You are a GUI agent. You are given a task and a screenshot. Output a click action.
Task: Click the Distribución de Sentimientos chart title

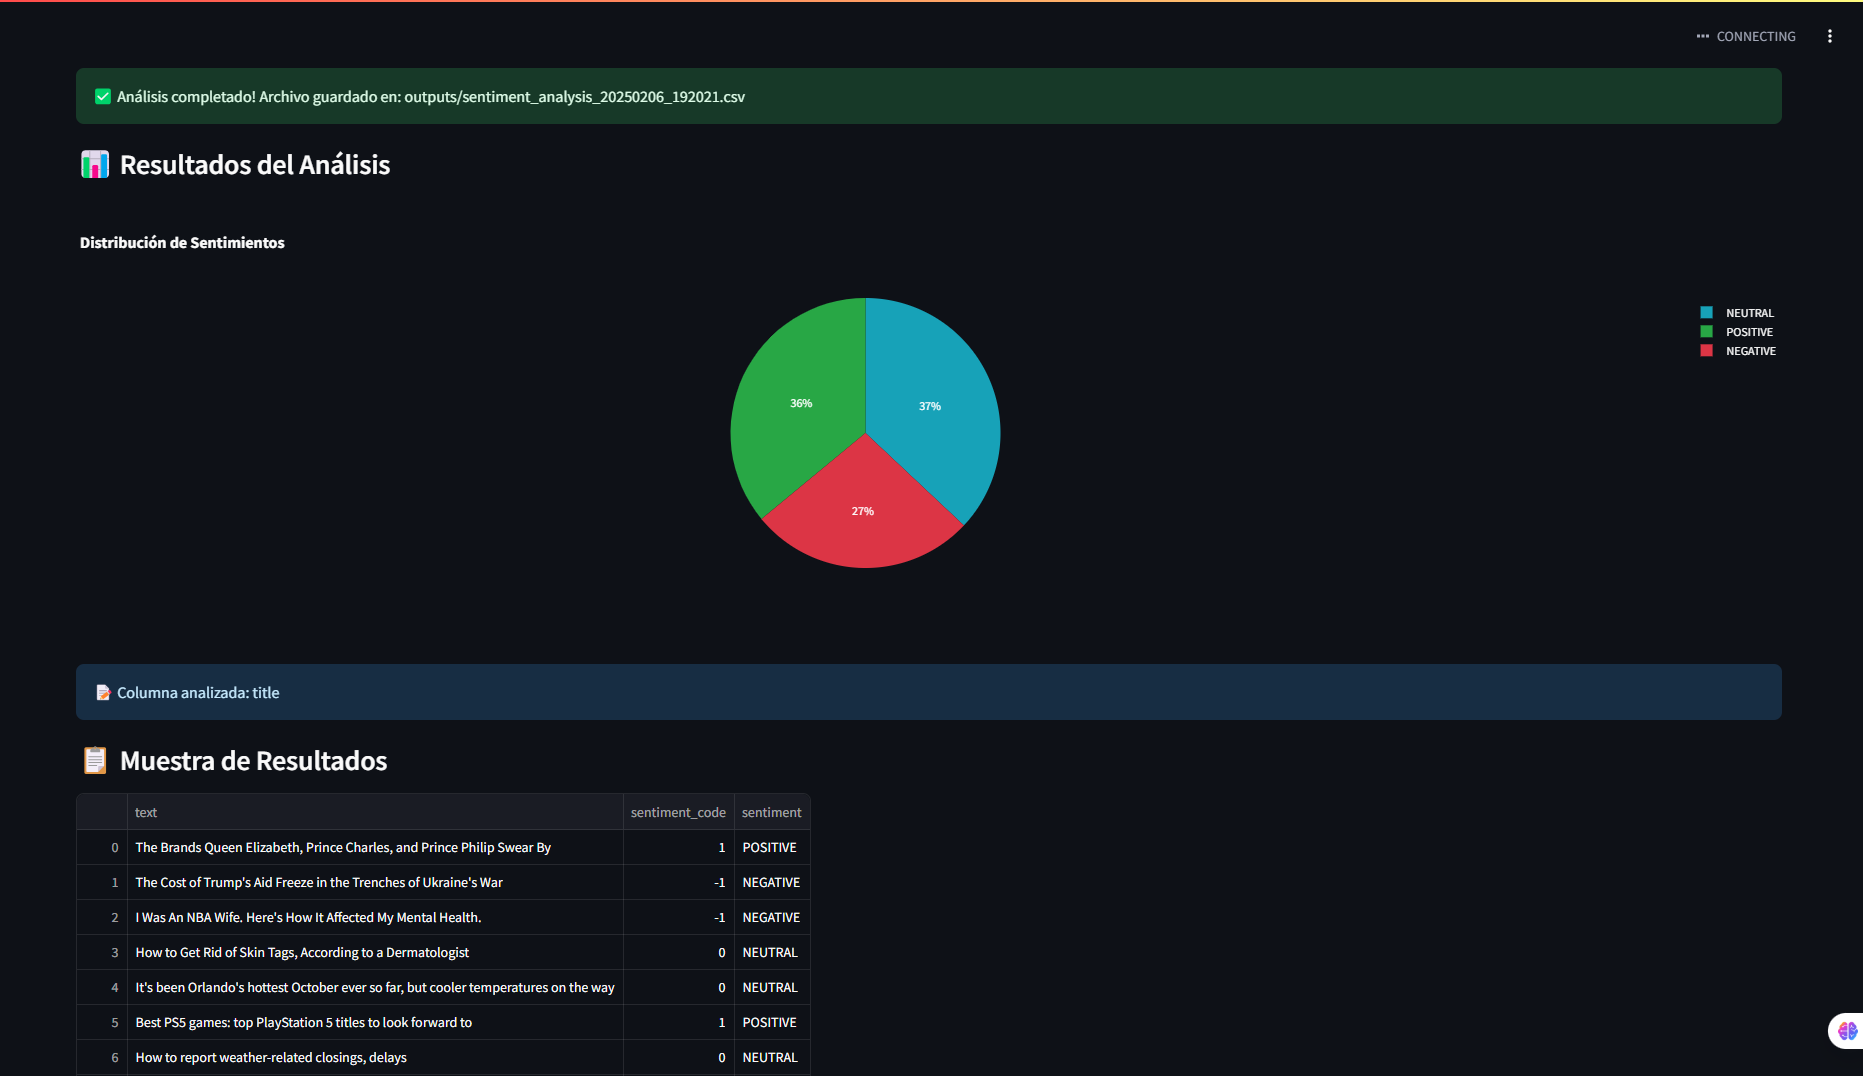click(x=182, y=242)
